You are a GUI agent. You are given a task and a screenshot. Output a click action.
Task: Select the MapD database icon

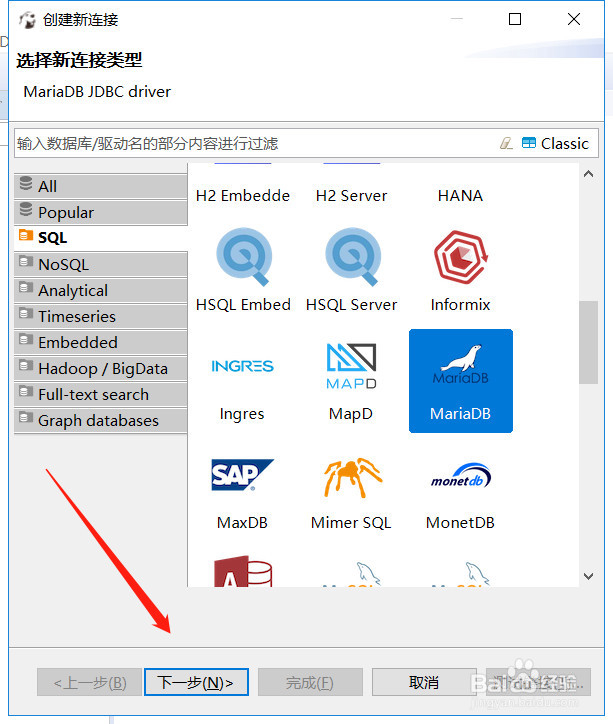point(351,366)
